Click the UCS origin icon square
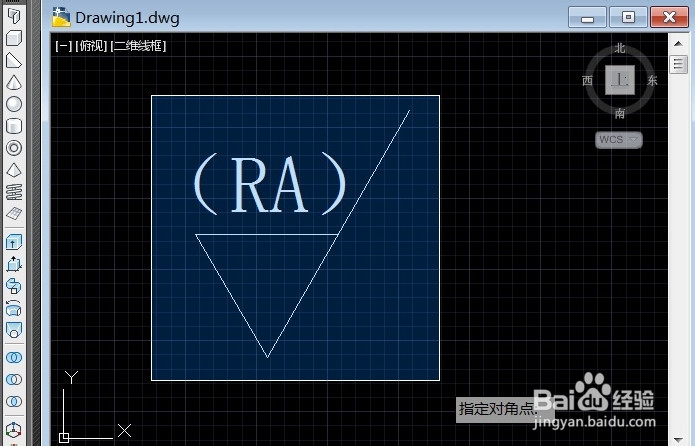The width and height of the screenshot is (695, 446). (64, 438)
